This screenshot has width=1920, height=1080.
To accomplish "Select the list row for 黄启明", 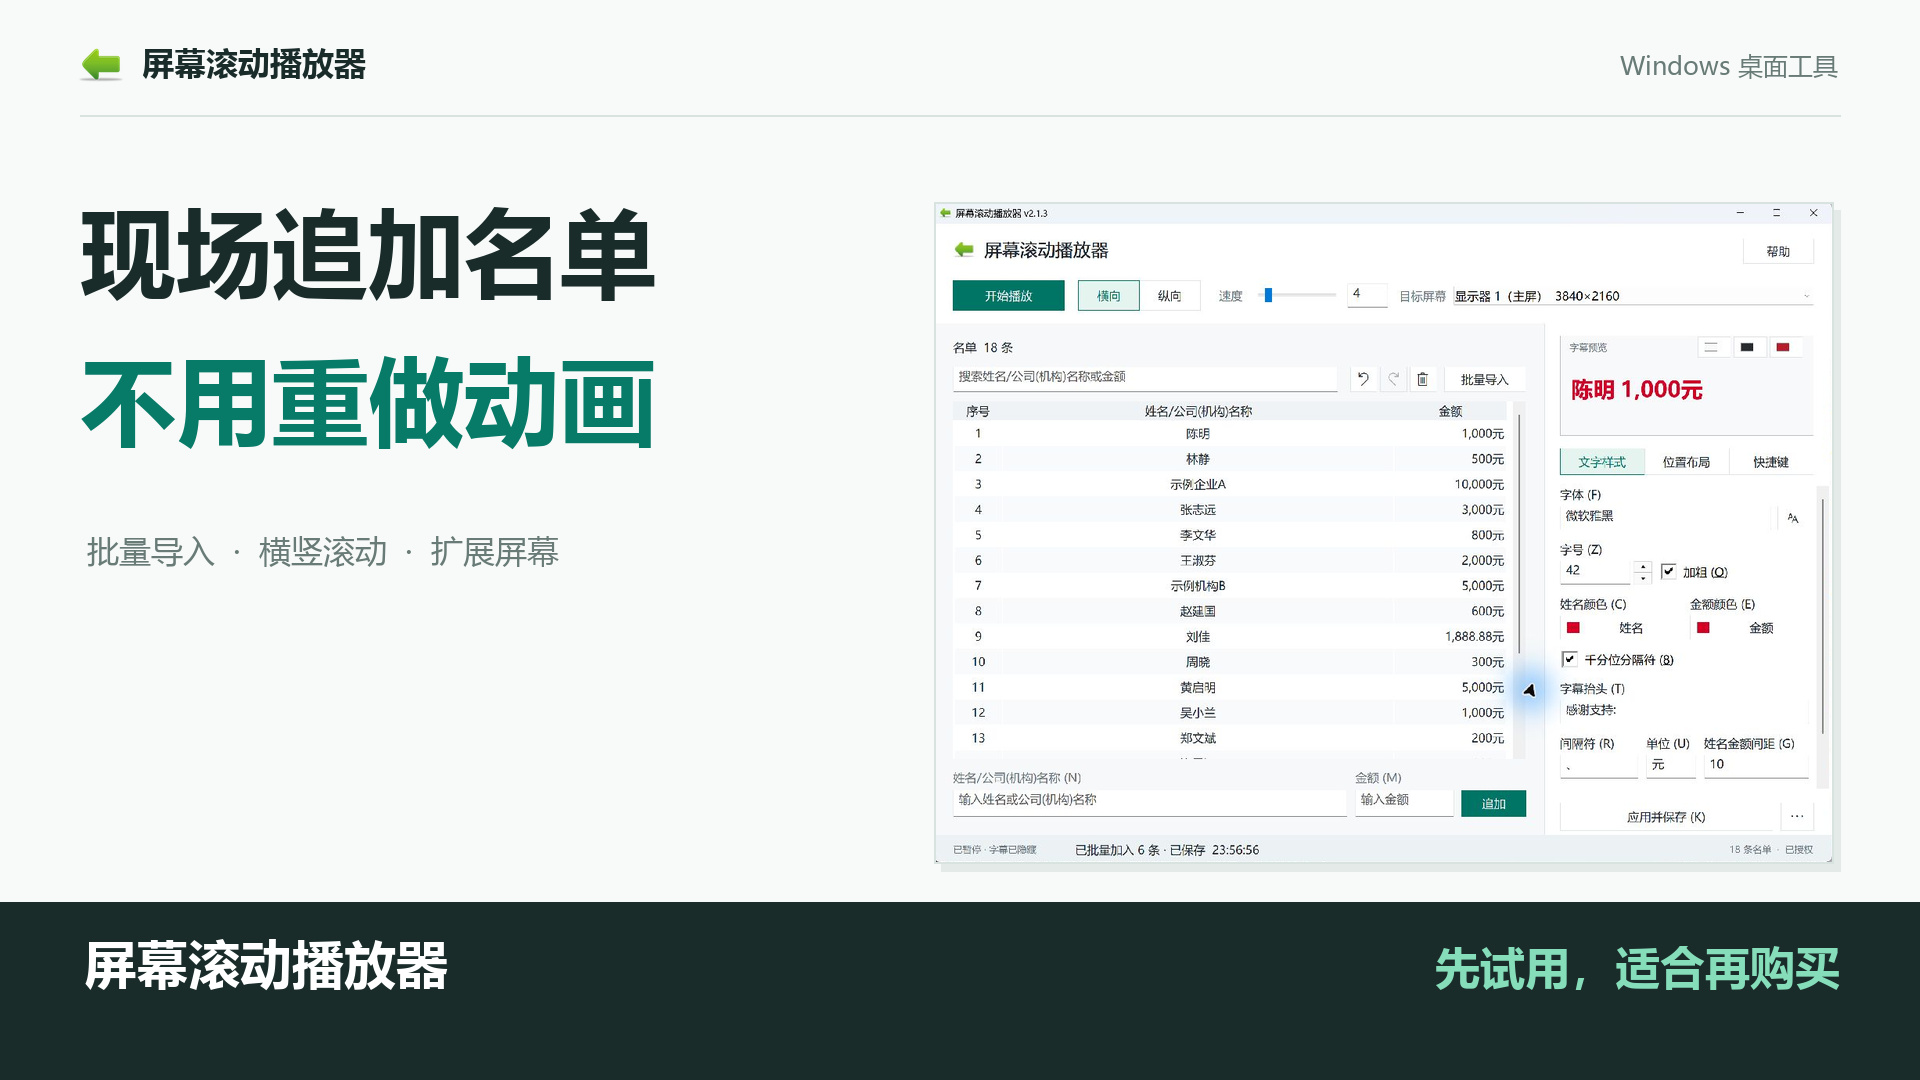I will coord(1230,688).
